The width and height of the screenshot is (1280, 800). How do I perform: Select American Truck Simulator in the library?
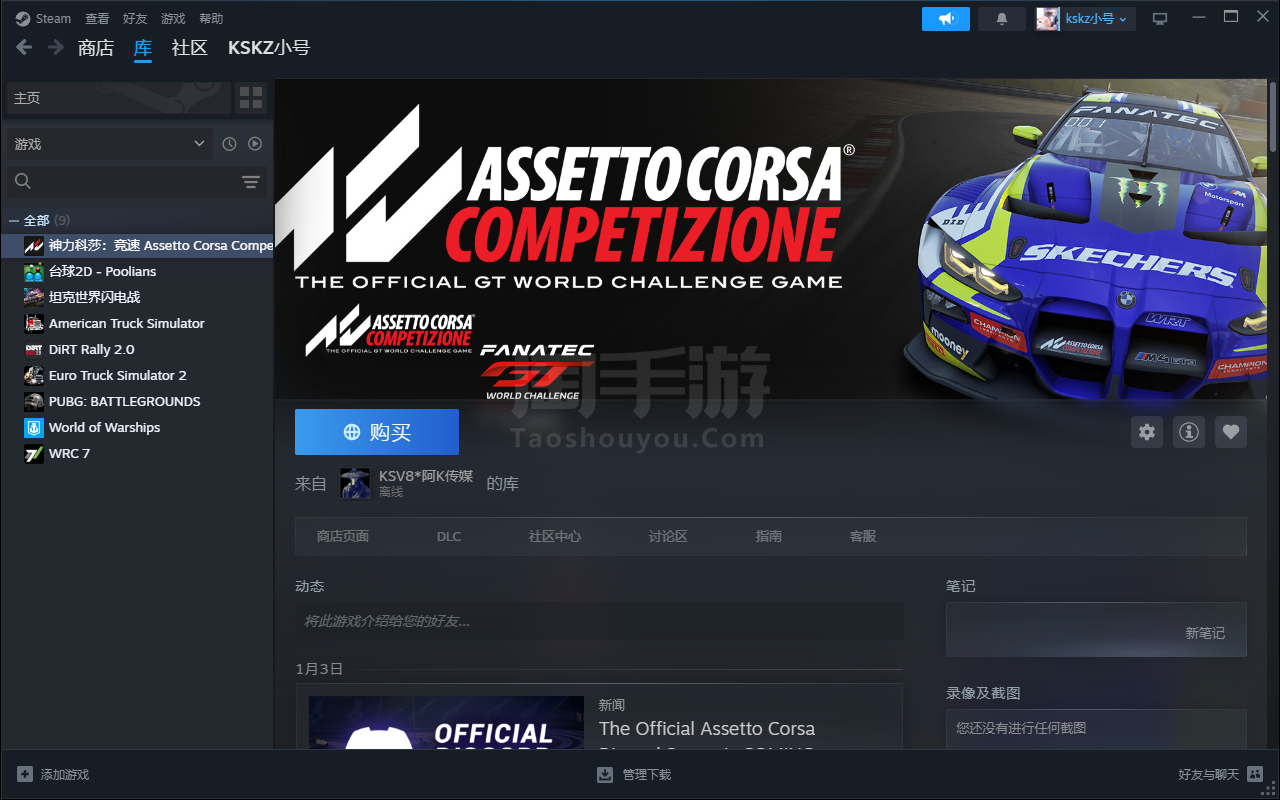[x=137, y=323]
